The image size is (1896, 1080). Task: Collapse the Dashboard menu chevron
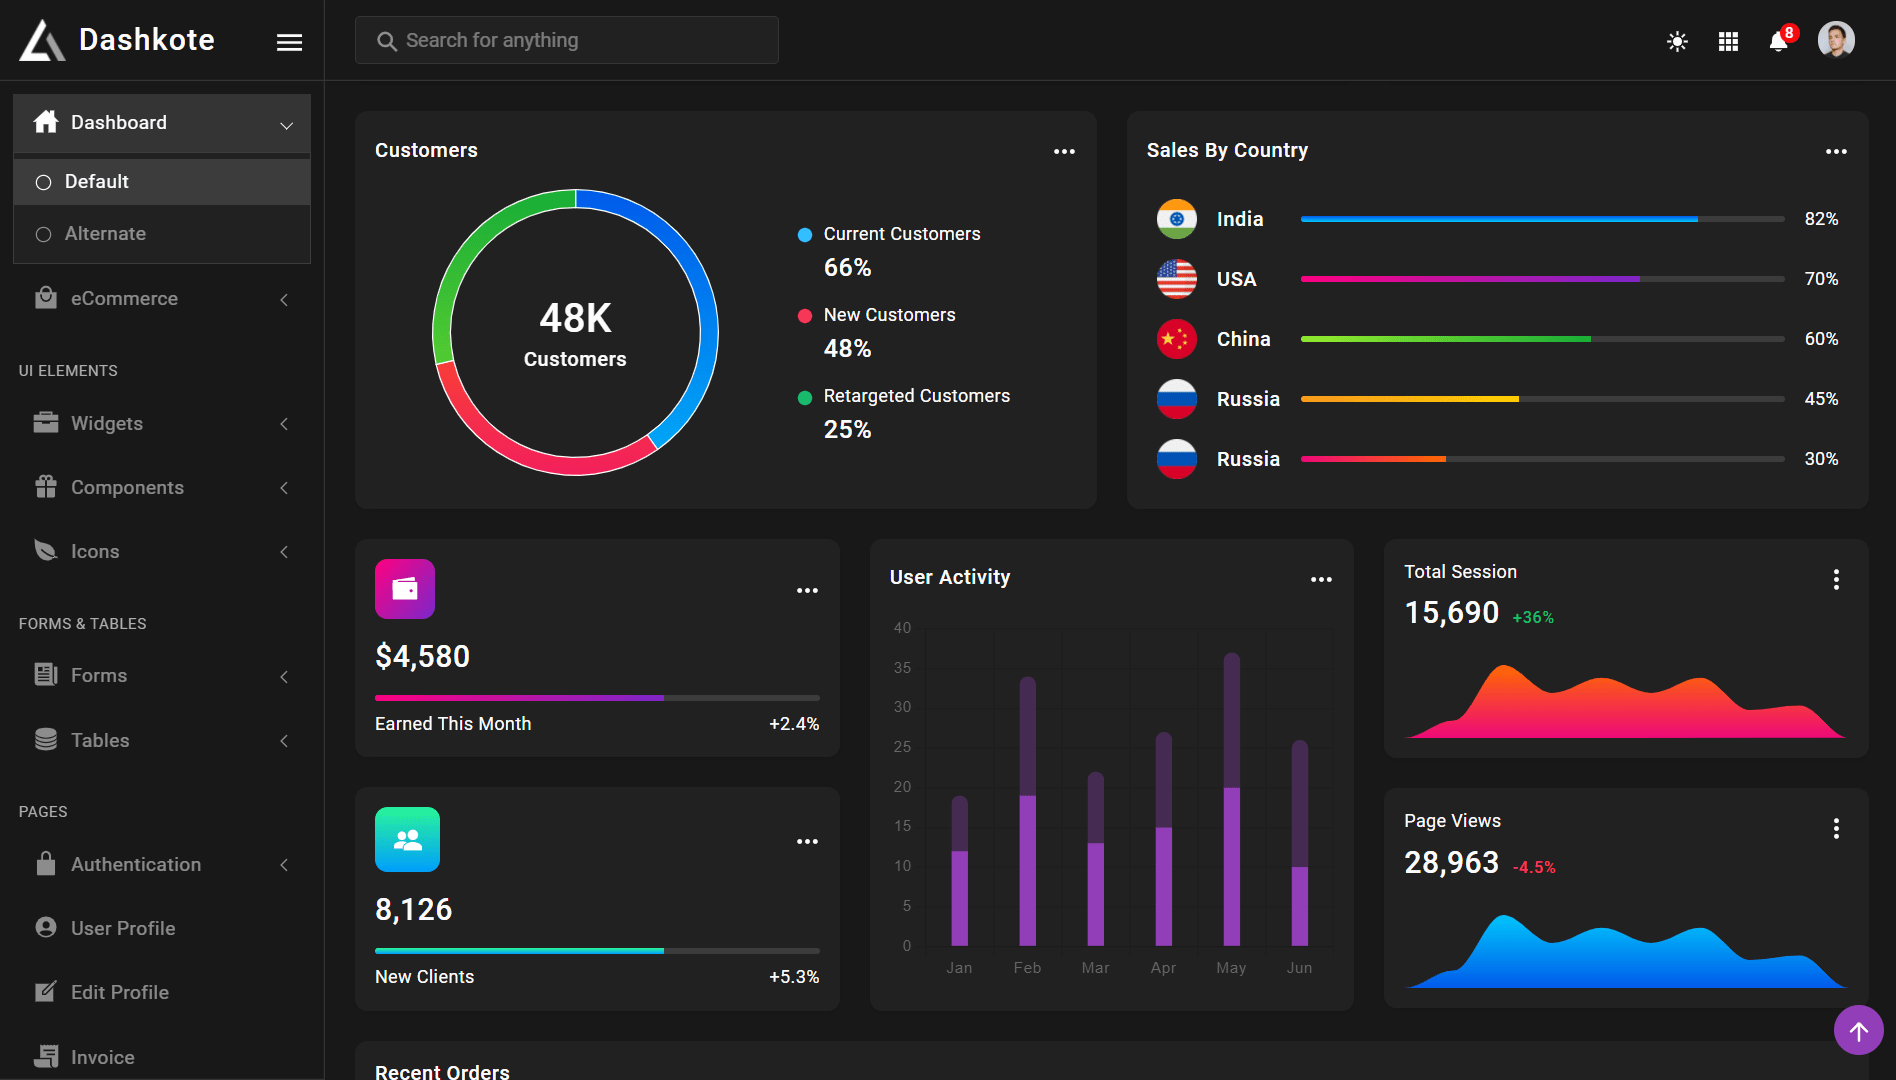[287, 125]
